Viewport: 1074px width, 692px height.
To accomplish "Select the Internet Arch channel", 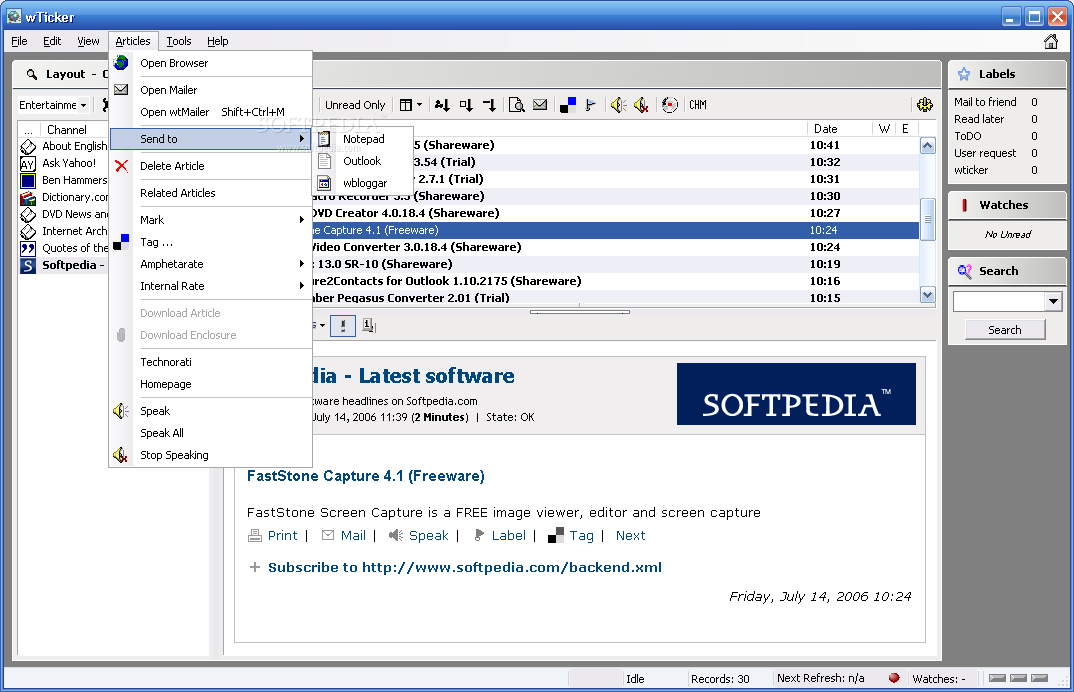I will tap(63, 231).
